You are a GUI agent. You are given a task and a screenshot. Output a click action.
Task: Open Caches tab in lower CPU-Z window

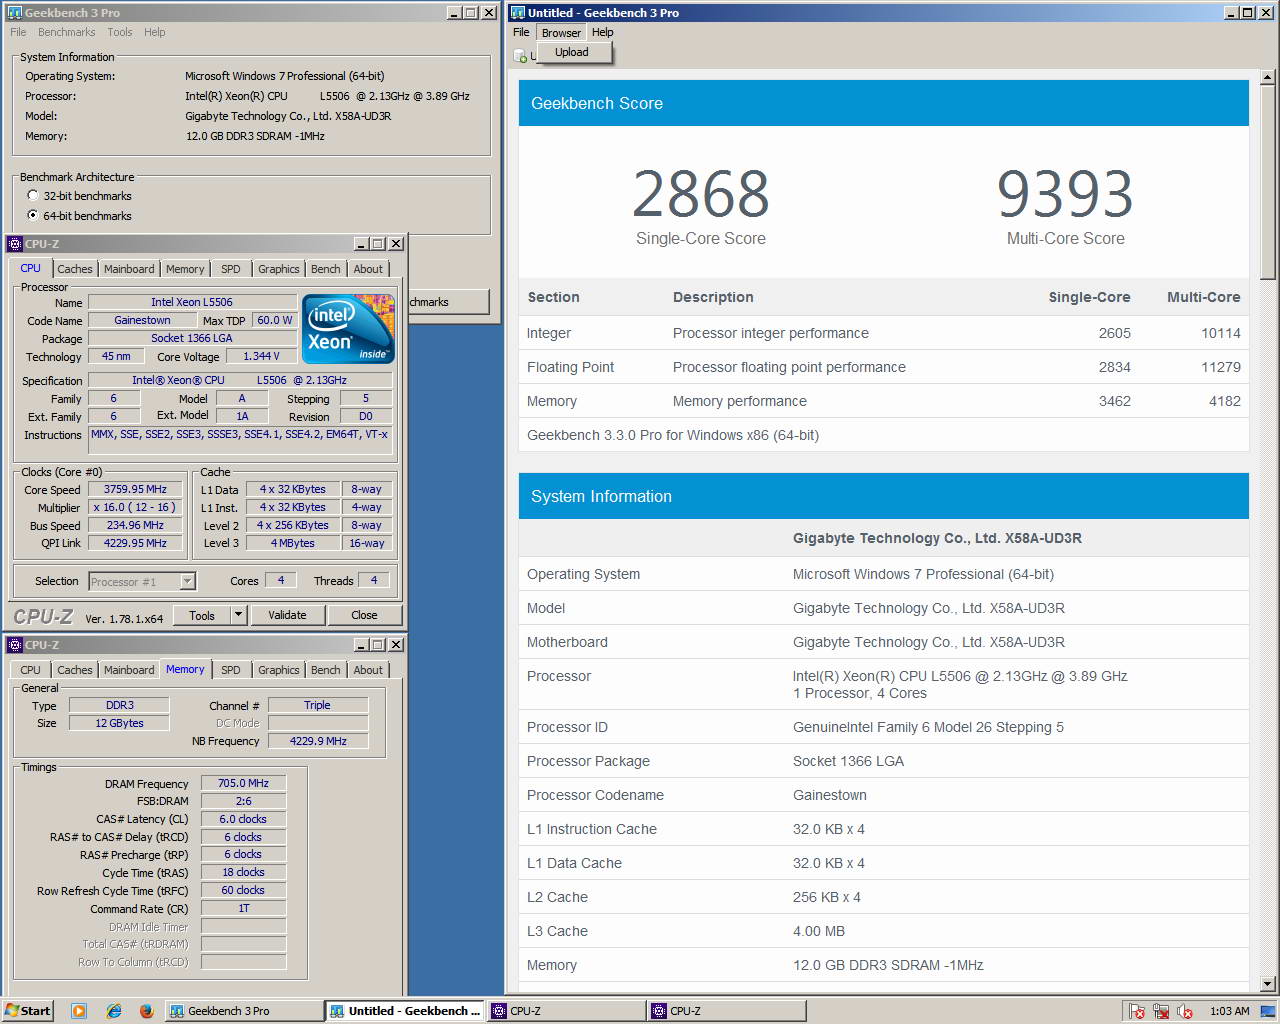[x=75, y=670]
